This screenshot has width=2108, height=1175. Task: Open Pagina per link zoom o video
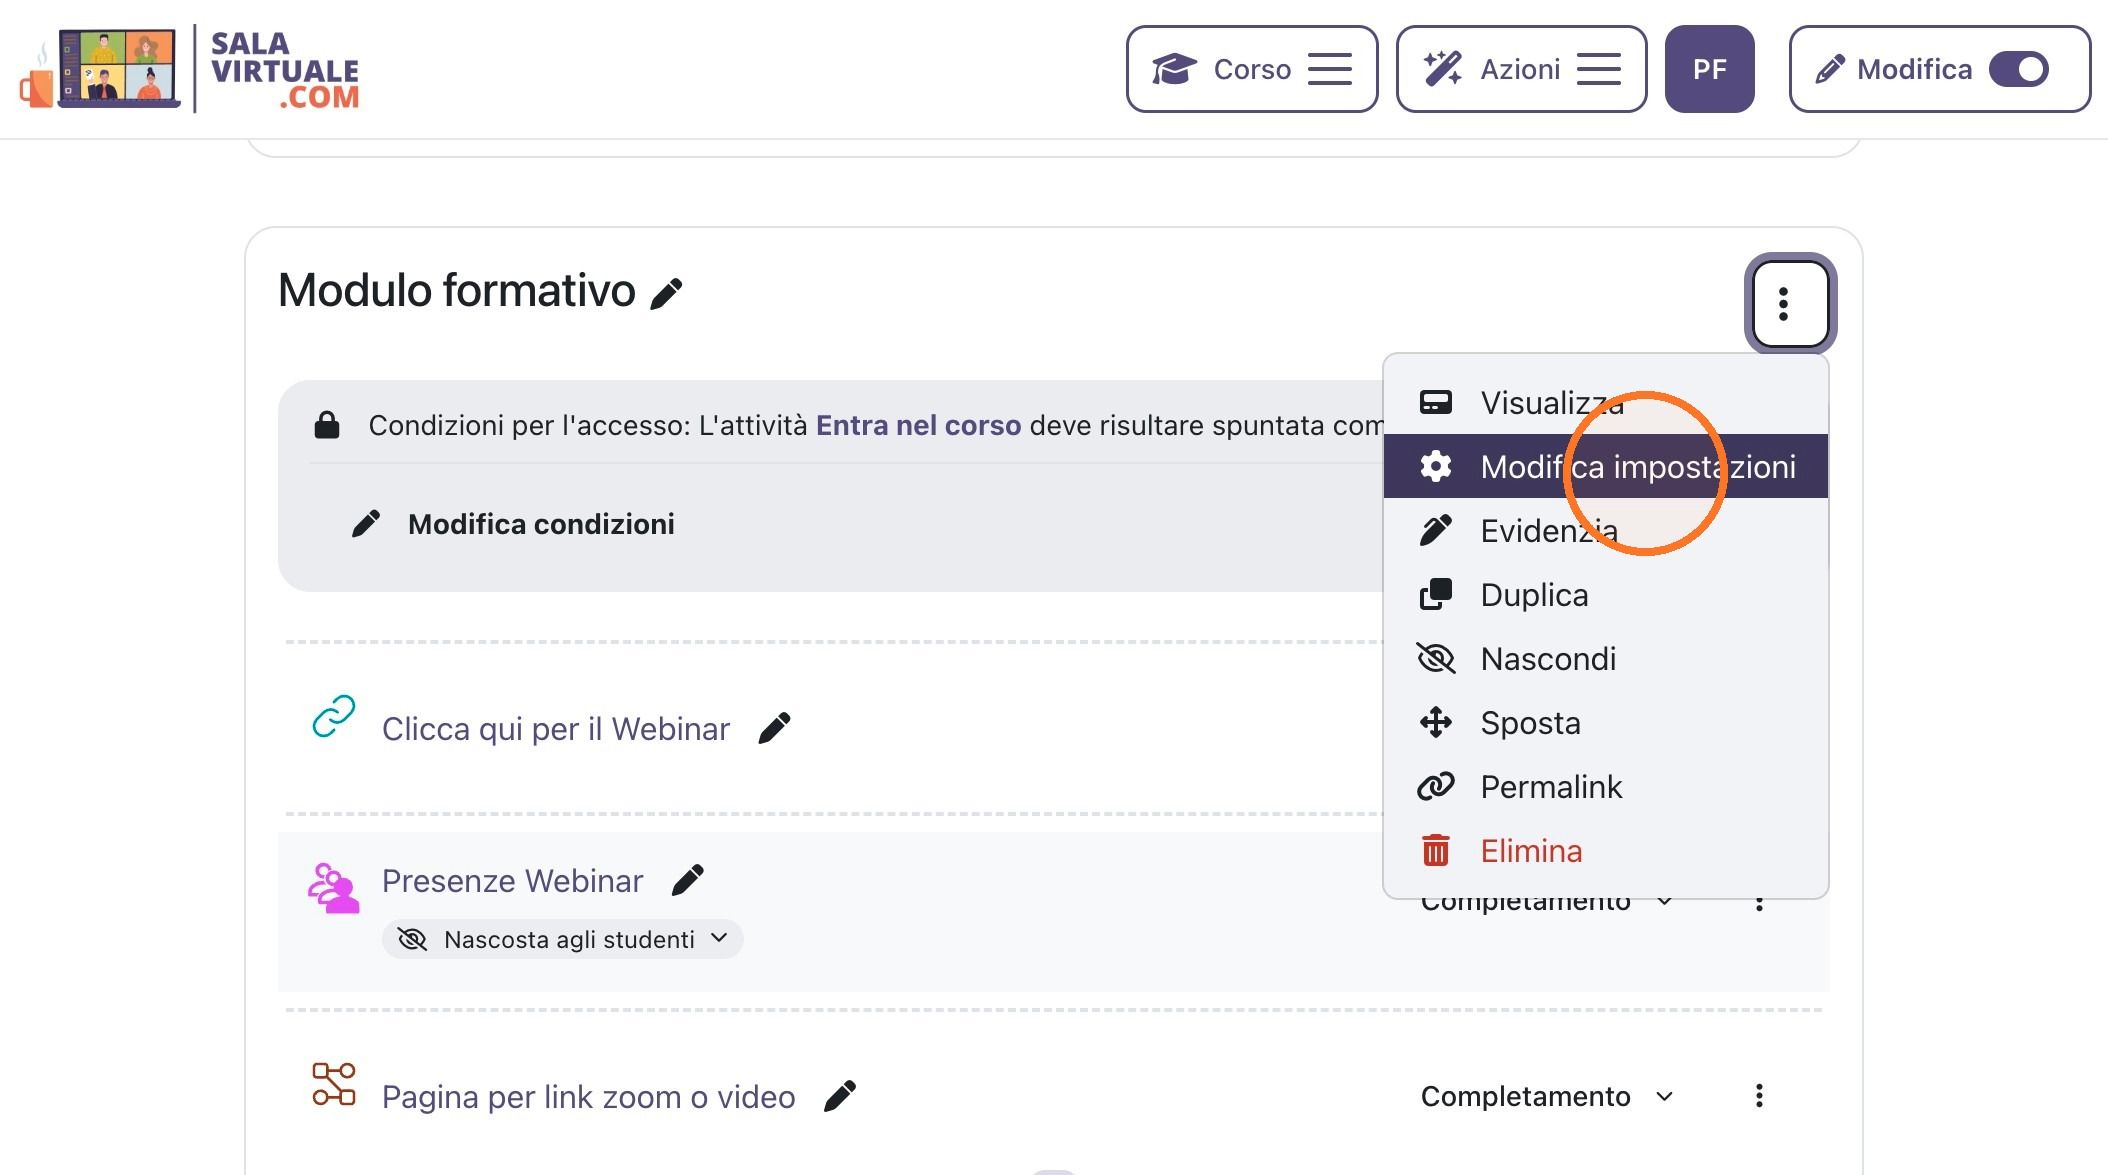pos(588,1097)
